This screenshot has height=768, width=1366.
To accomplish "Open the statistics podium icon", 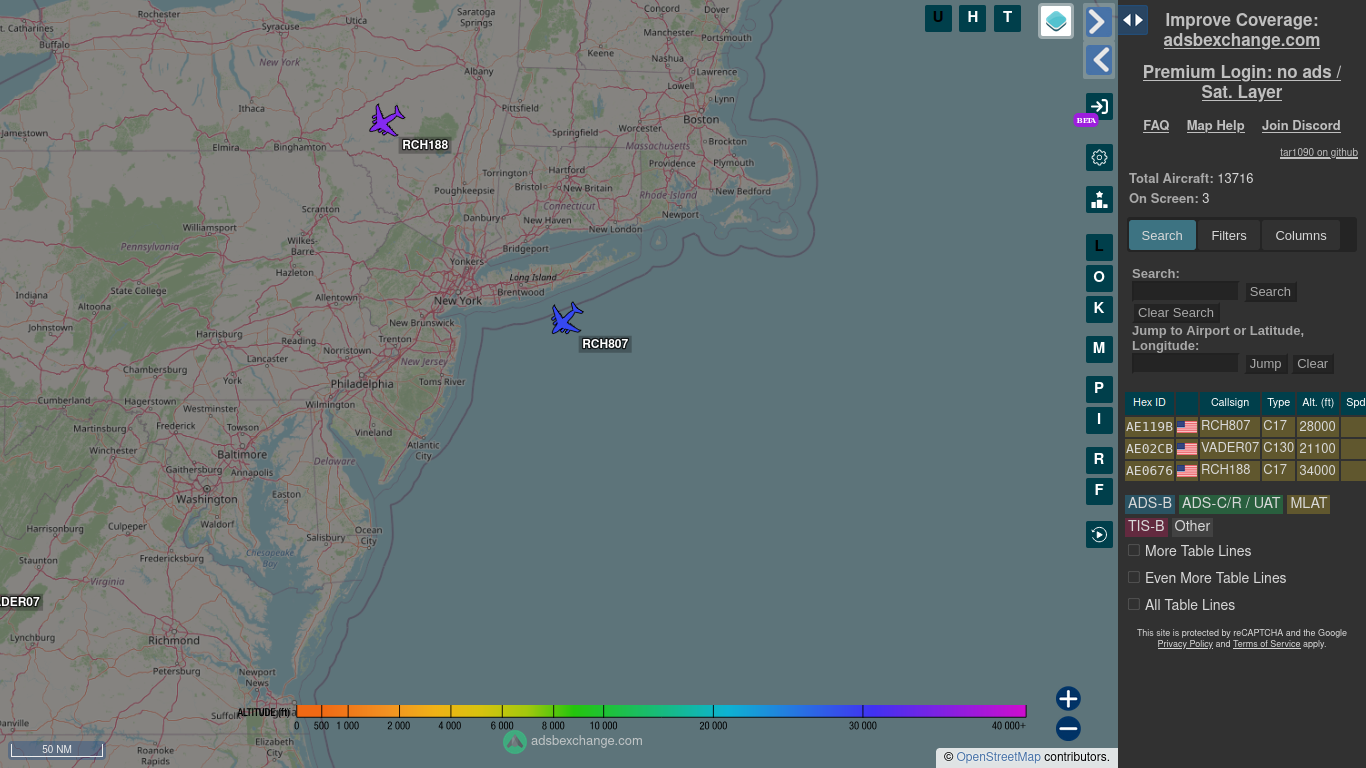I will tap(1099, 199).
